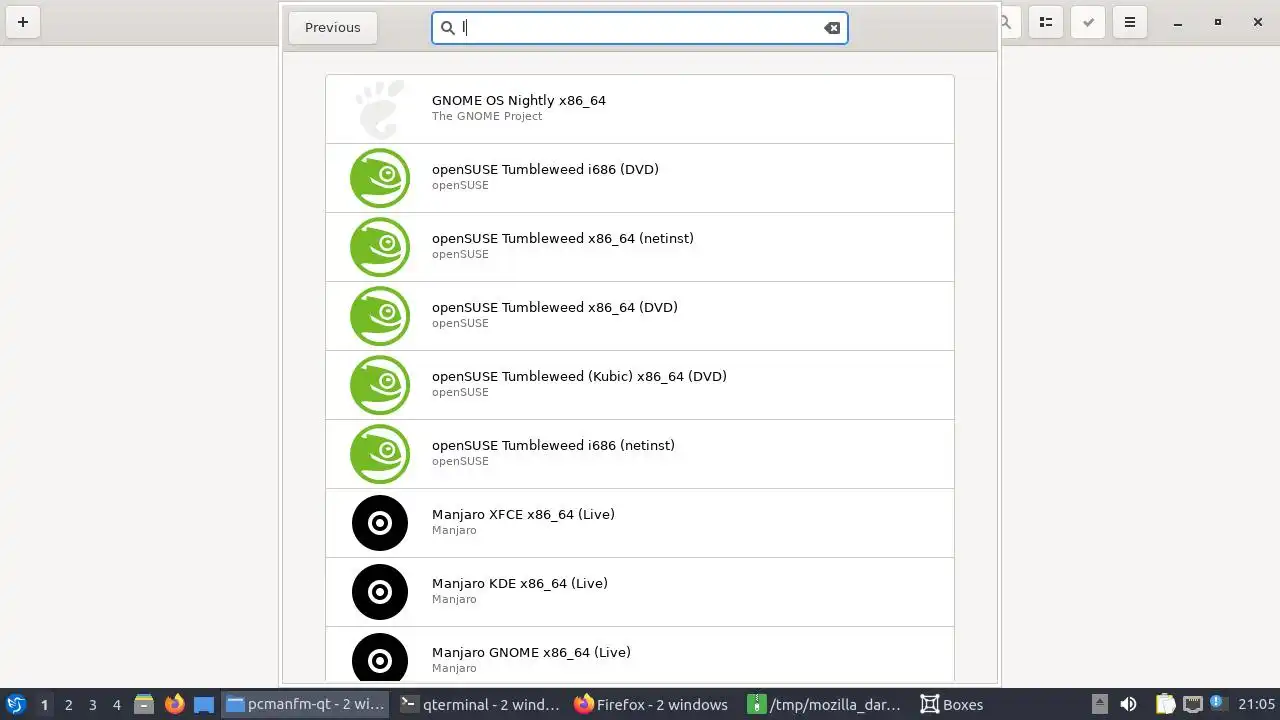1280x720 pixels.
Task: Open update notifier tray icon
Action: 1217,704
